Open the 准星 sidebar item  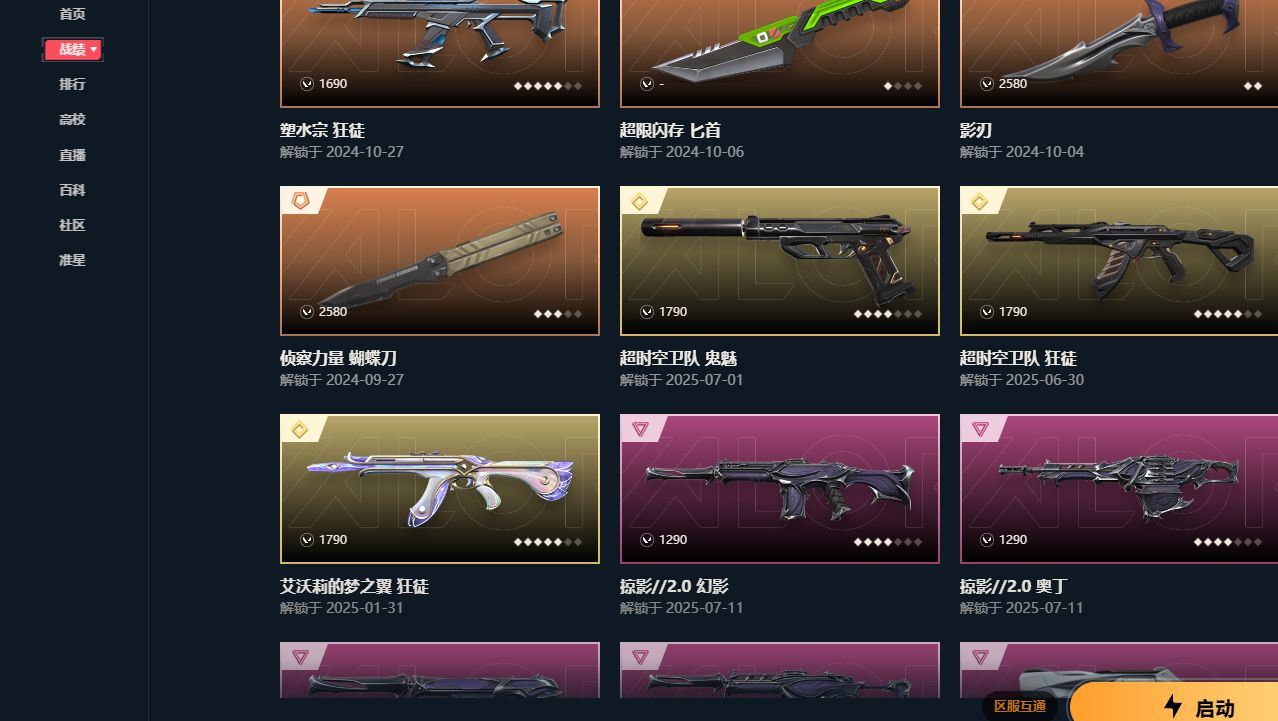(72, 260)
